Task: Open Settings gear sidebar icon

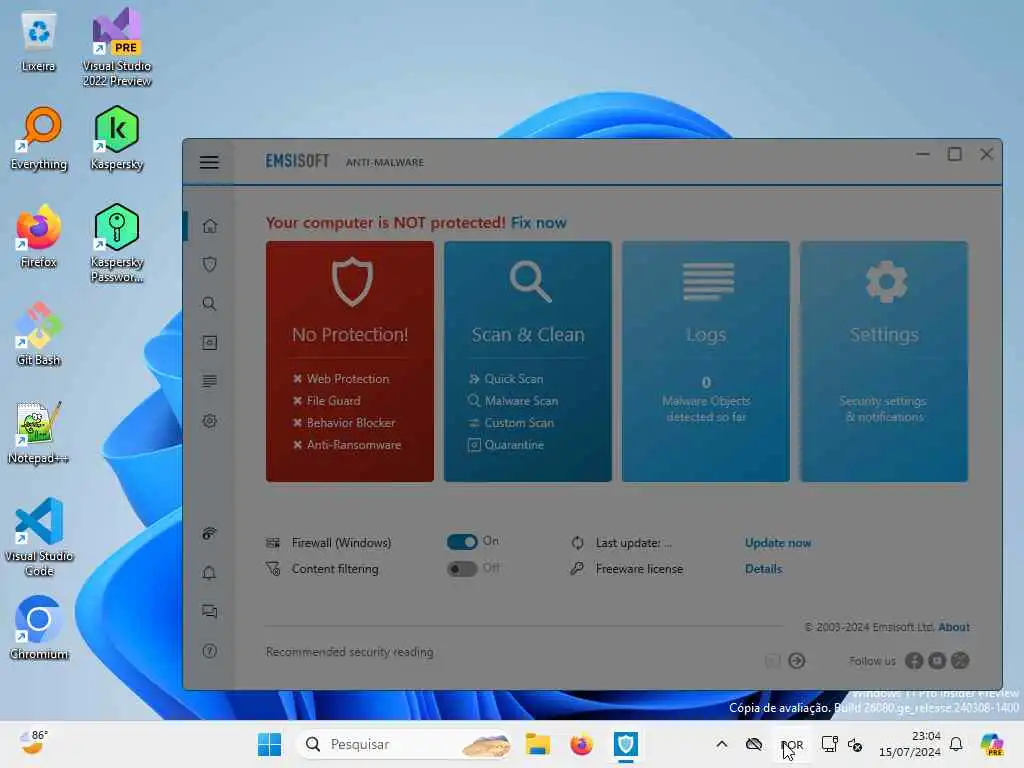Action: point(210,421)
